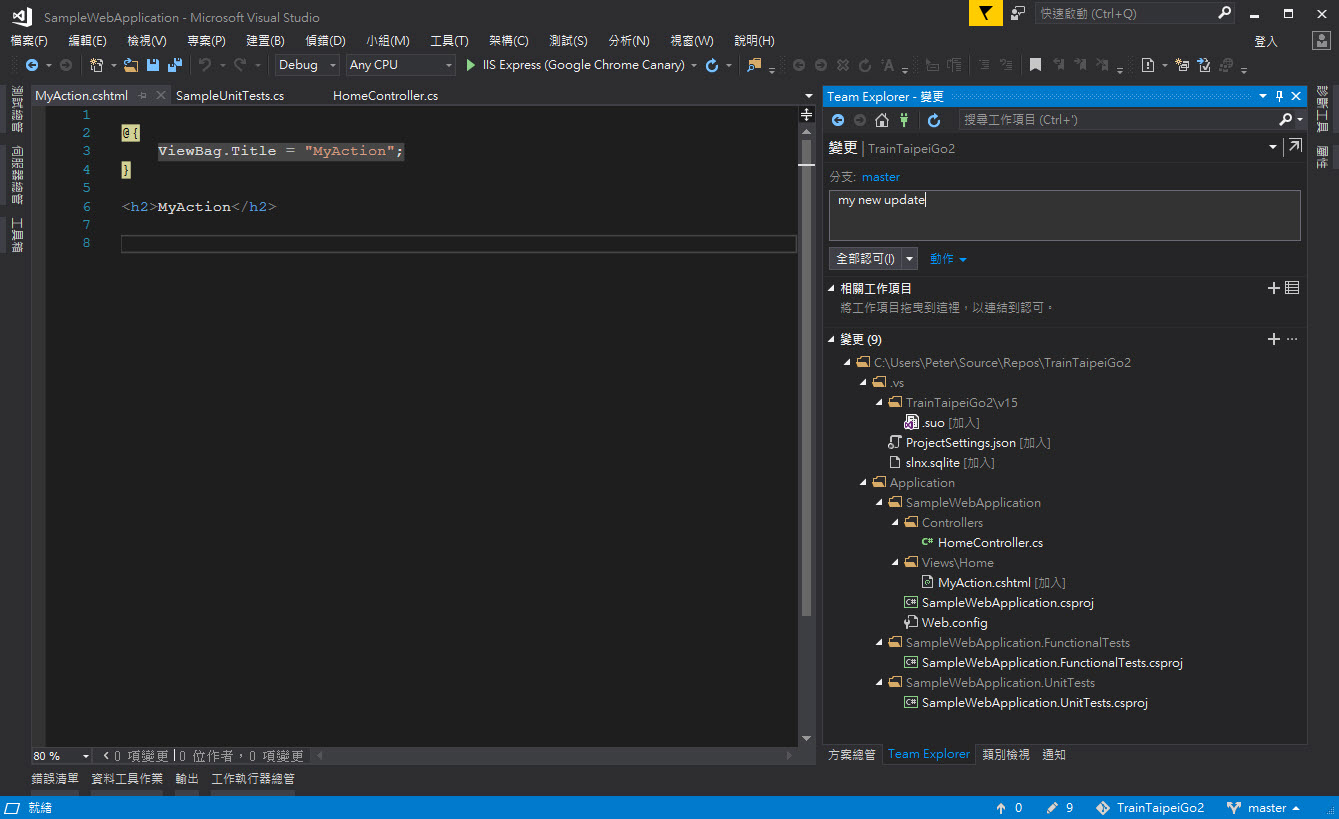Viewport: 1339px width, 819px height.
Task: Click the Find in Files toolbar icon
Action: [754, 65]
